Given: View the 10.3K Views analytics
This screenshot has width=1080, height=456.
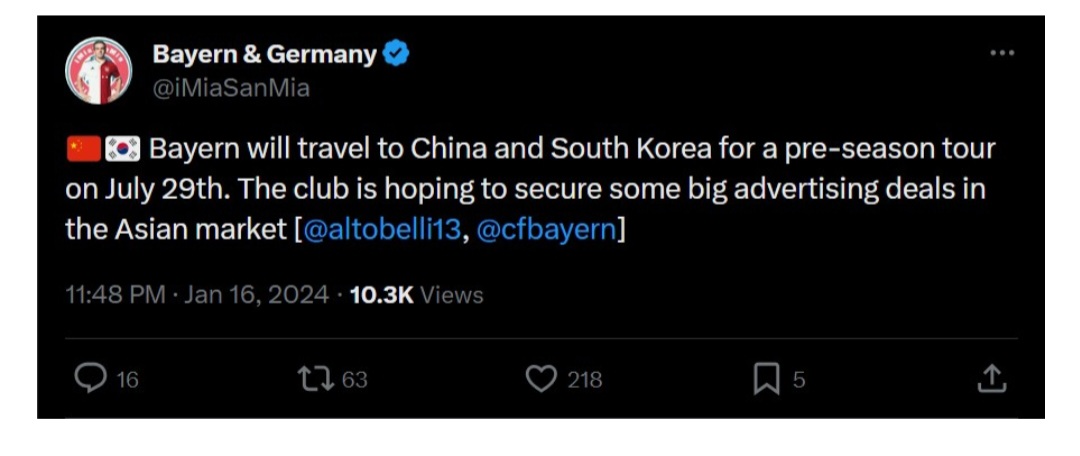Looking at the screenshot, I should tap(416, 295).
